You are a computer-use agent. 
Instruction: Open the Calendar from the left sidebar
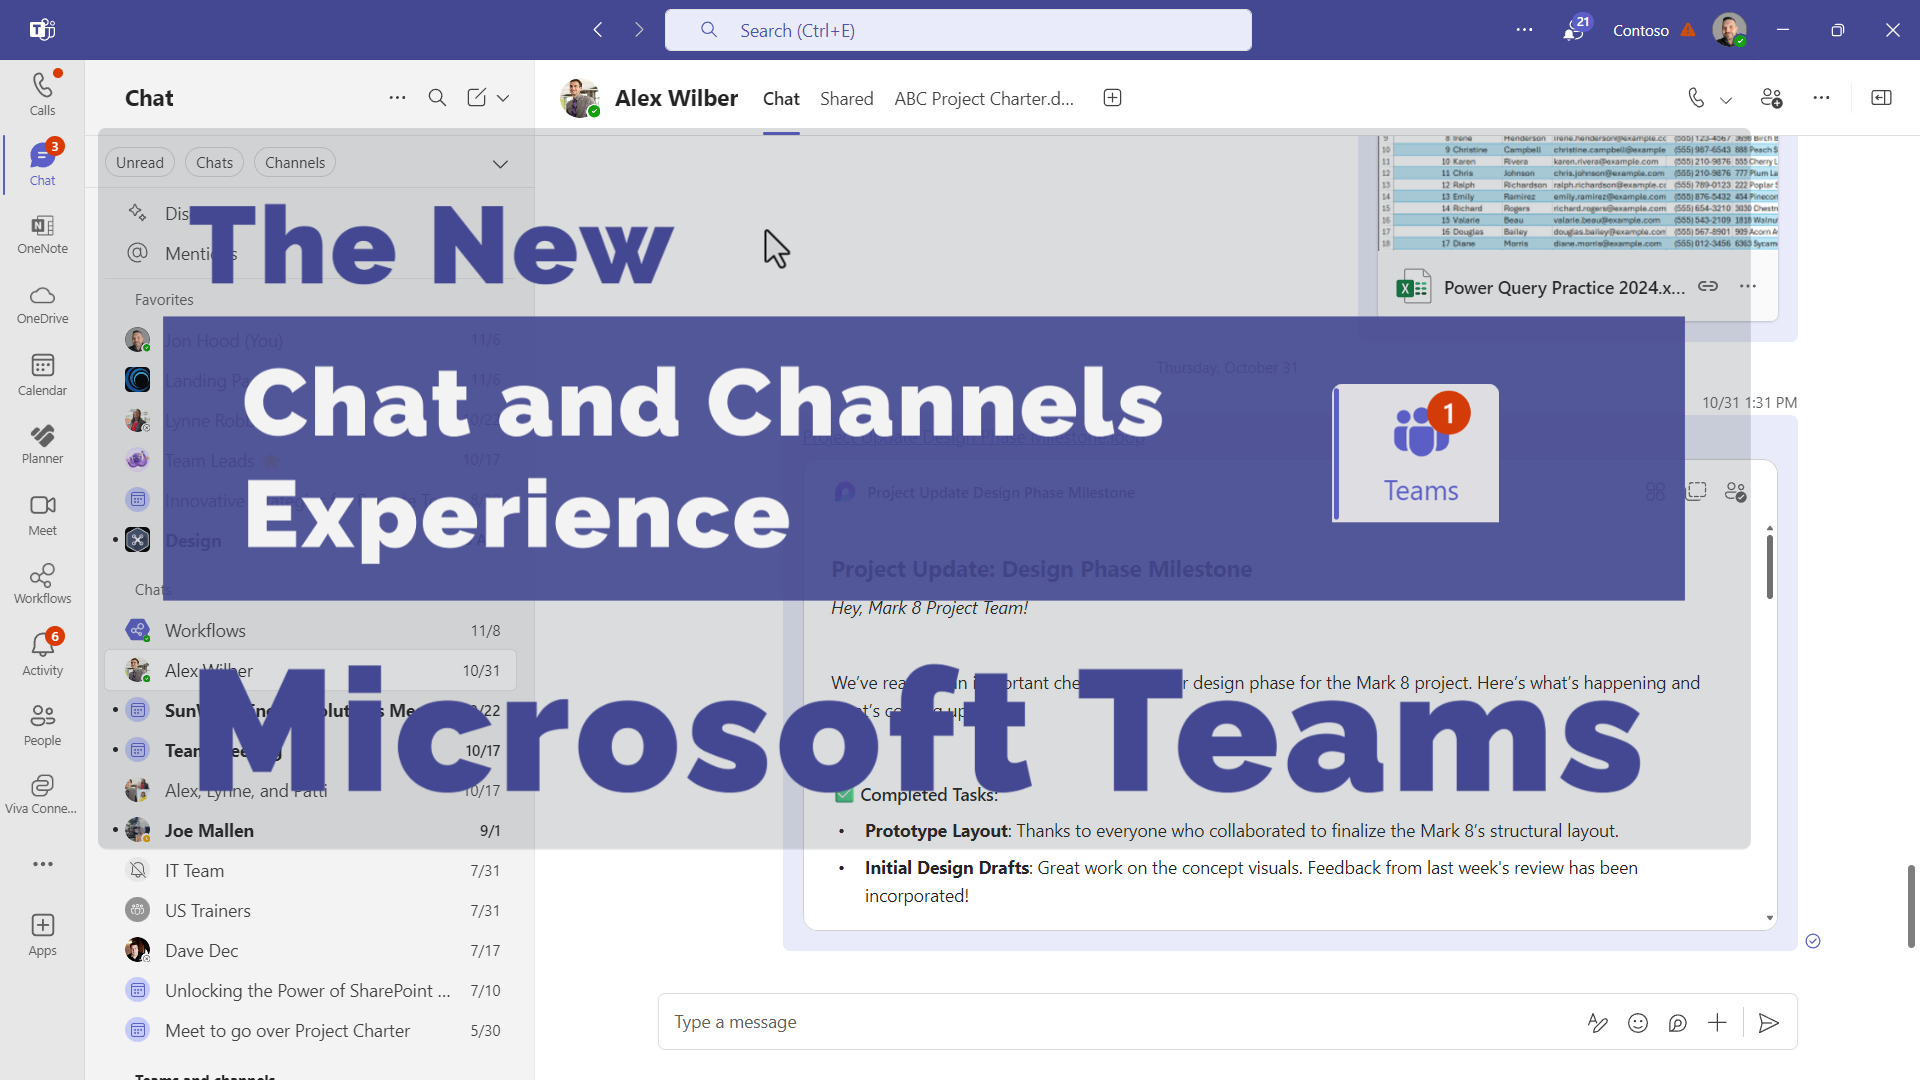41,373
